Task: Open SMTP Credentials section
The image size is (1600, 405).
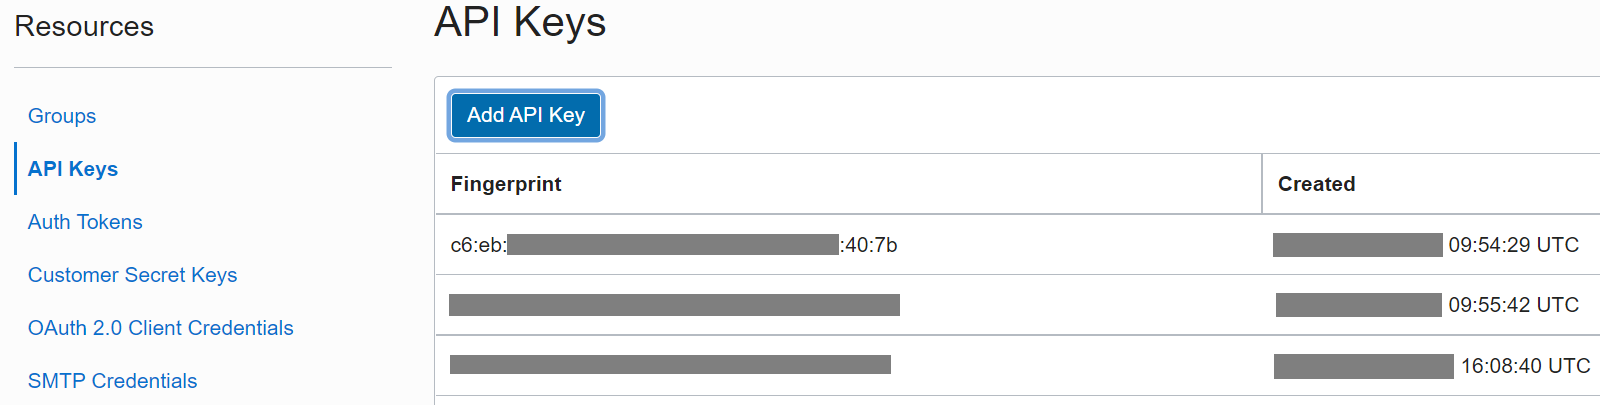Action: (x=112, y=381)
